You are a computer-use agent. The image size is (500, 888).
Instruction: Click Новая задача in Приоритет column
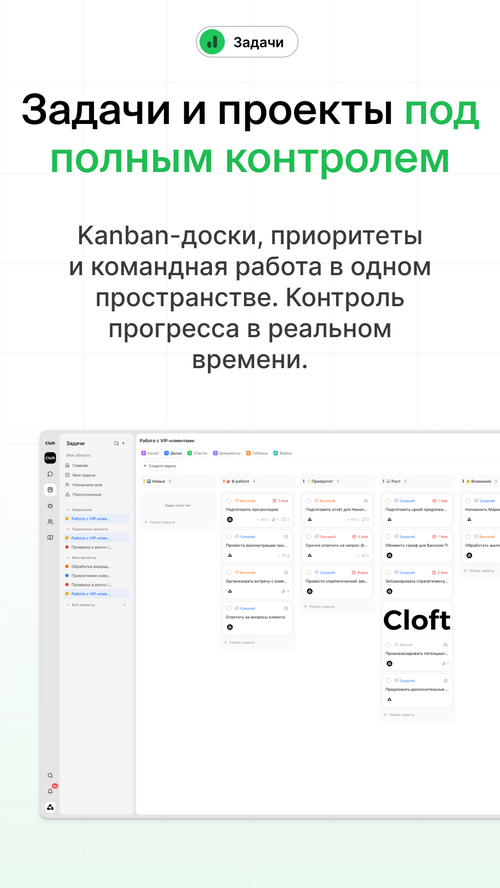pyautogui.click(x=319, y=607)
